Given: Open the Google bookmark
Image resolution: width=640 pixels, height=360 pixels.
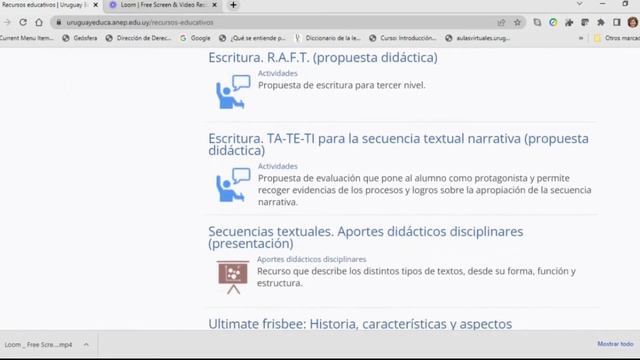Looking at the screenshot, I should tap(196, 38).
